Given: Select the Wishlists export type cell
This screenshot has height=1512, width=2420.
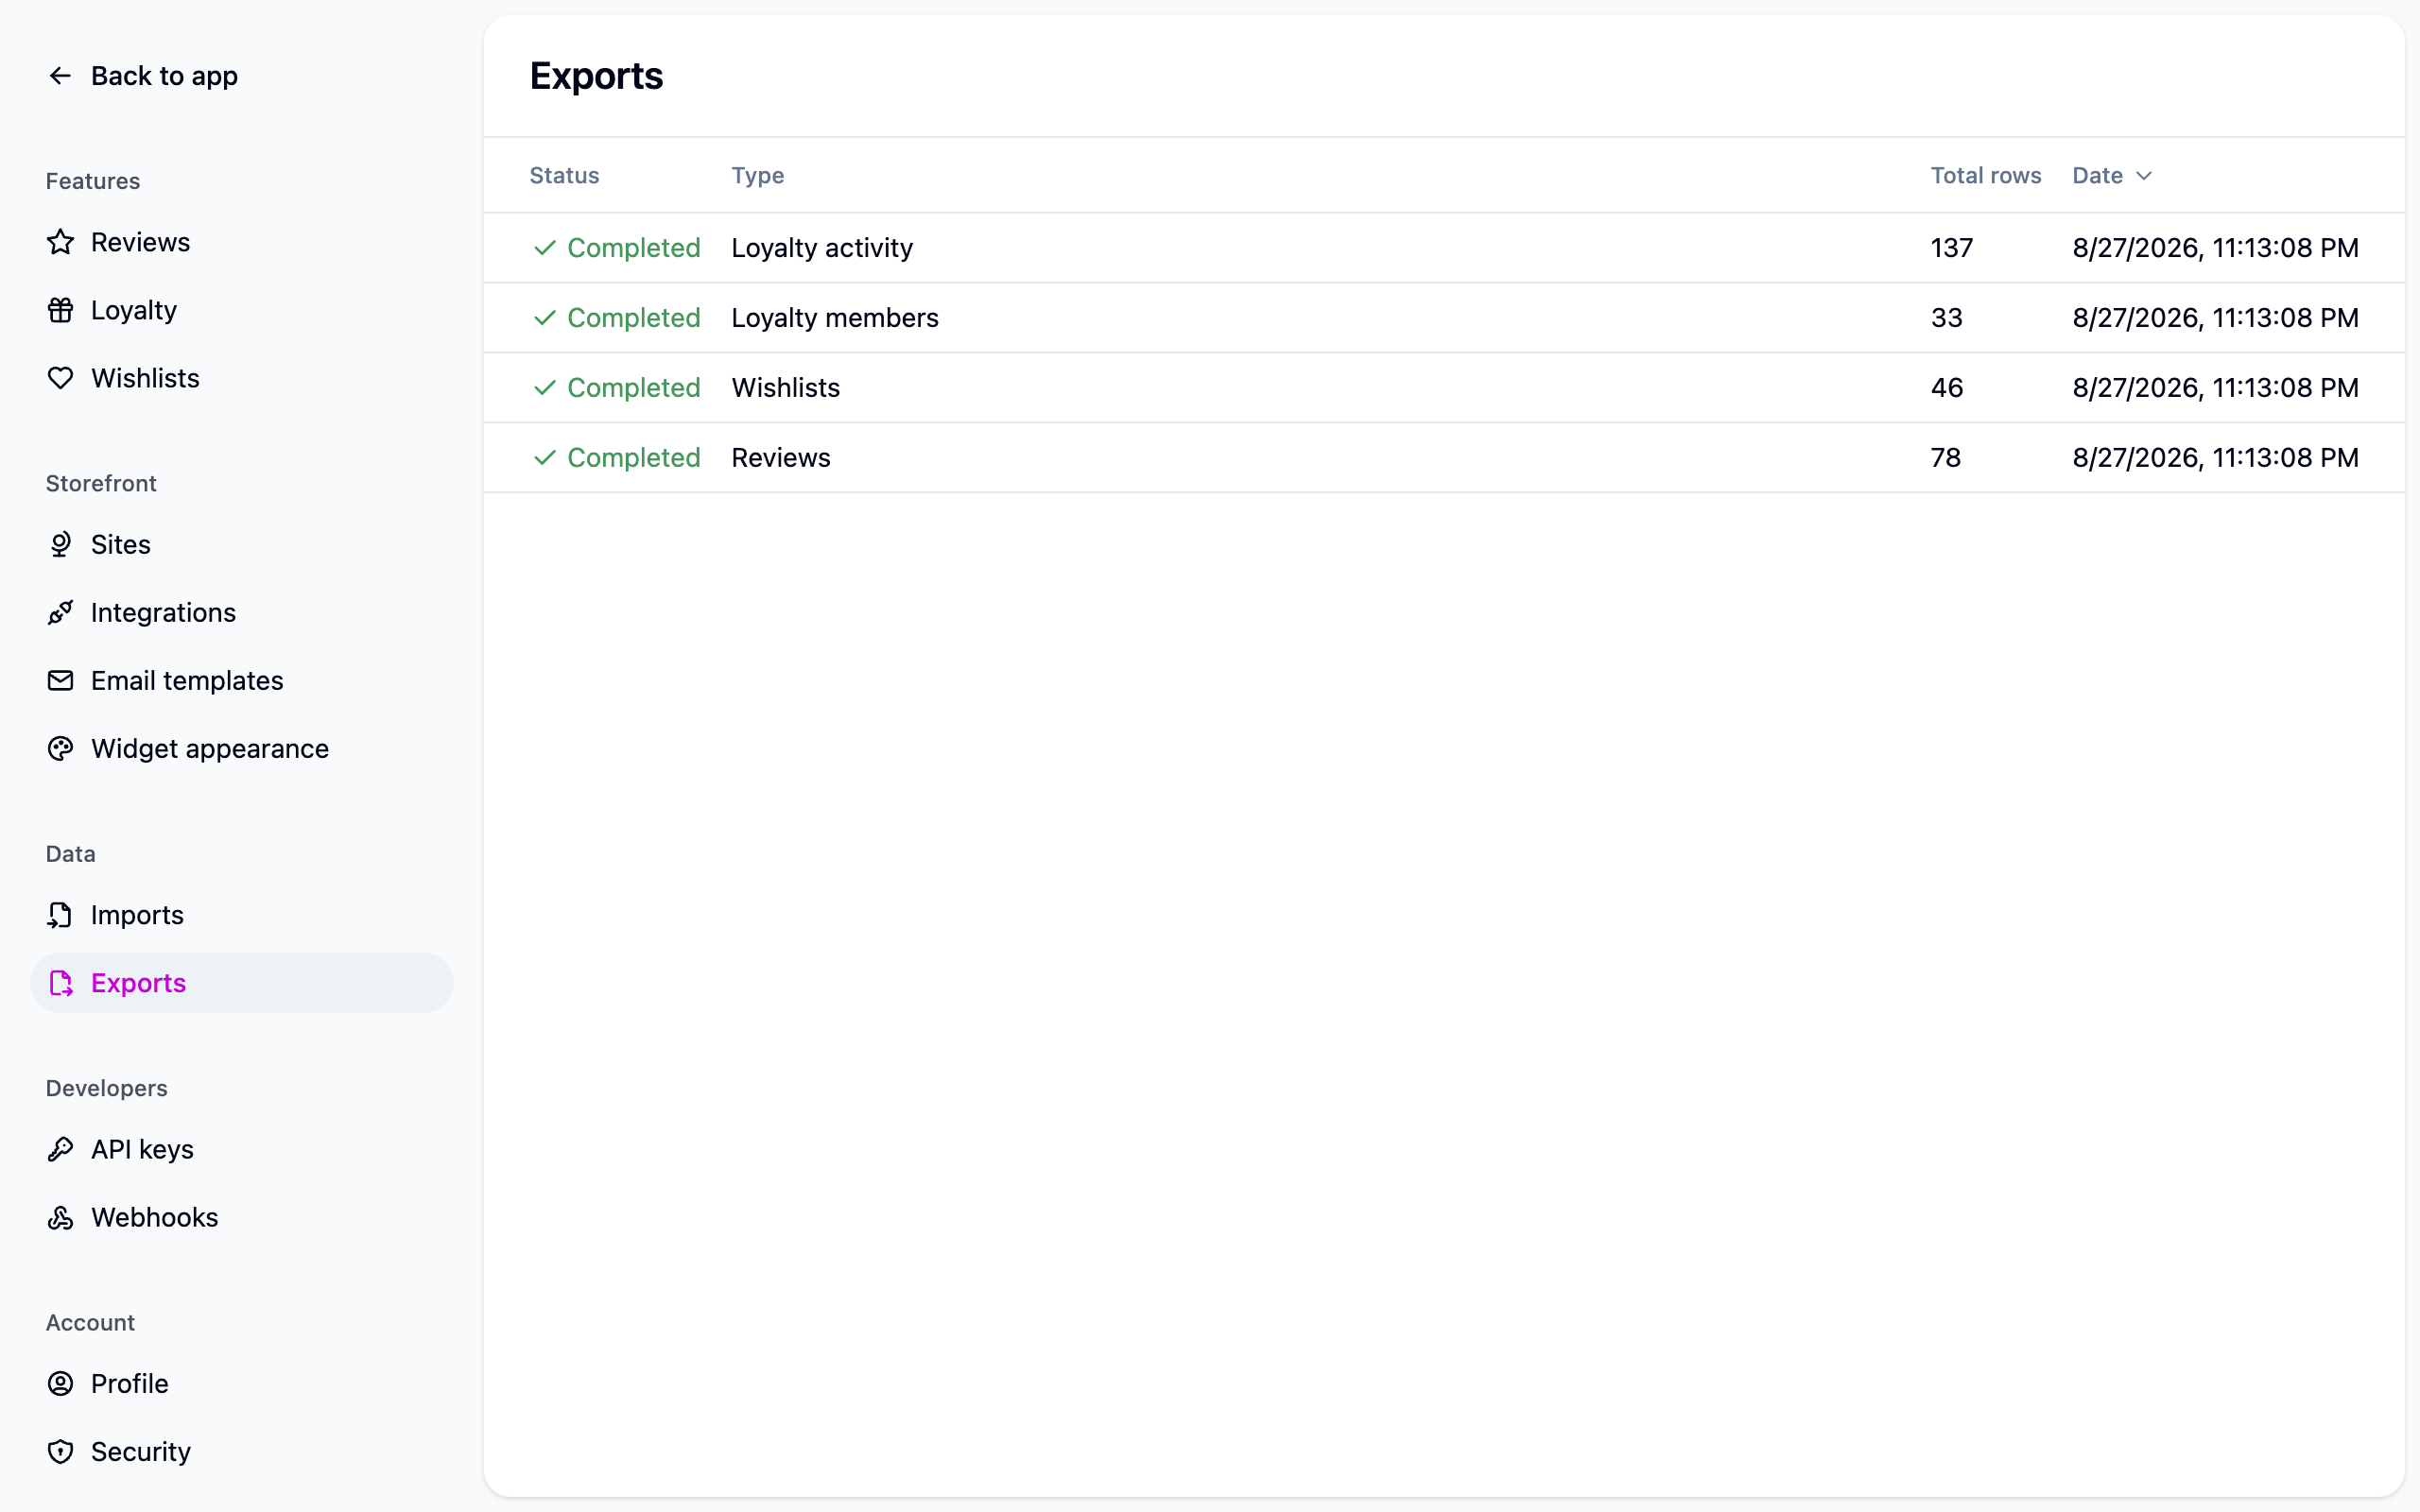Looking at the screenshot, I should click(x=785, y=388).
